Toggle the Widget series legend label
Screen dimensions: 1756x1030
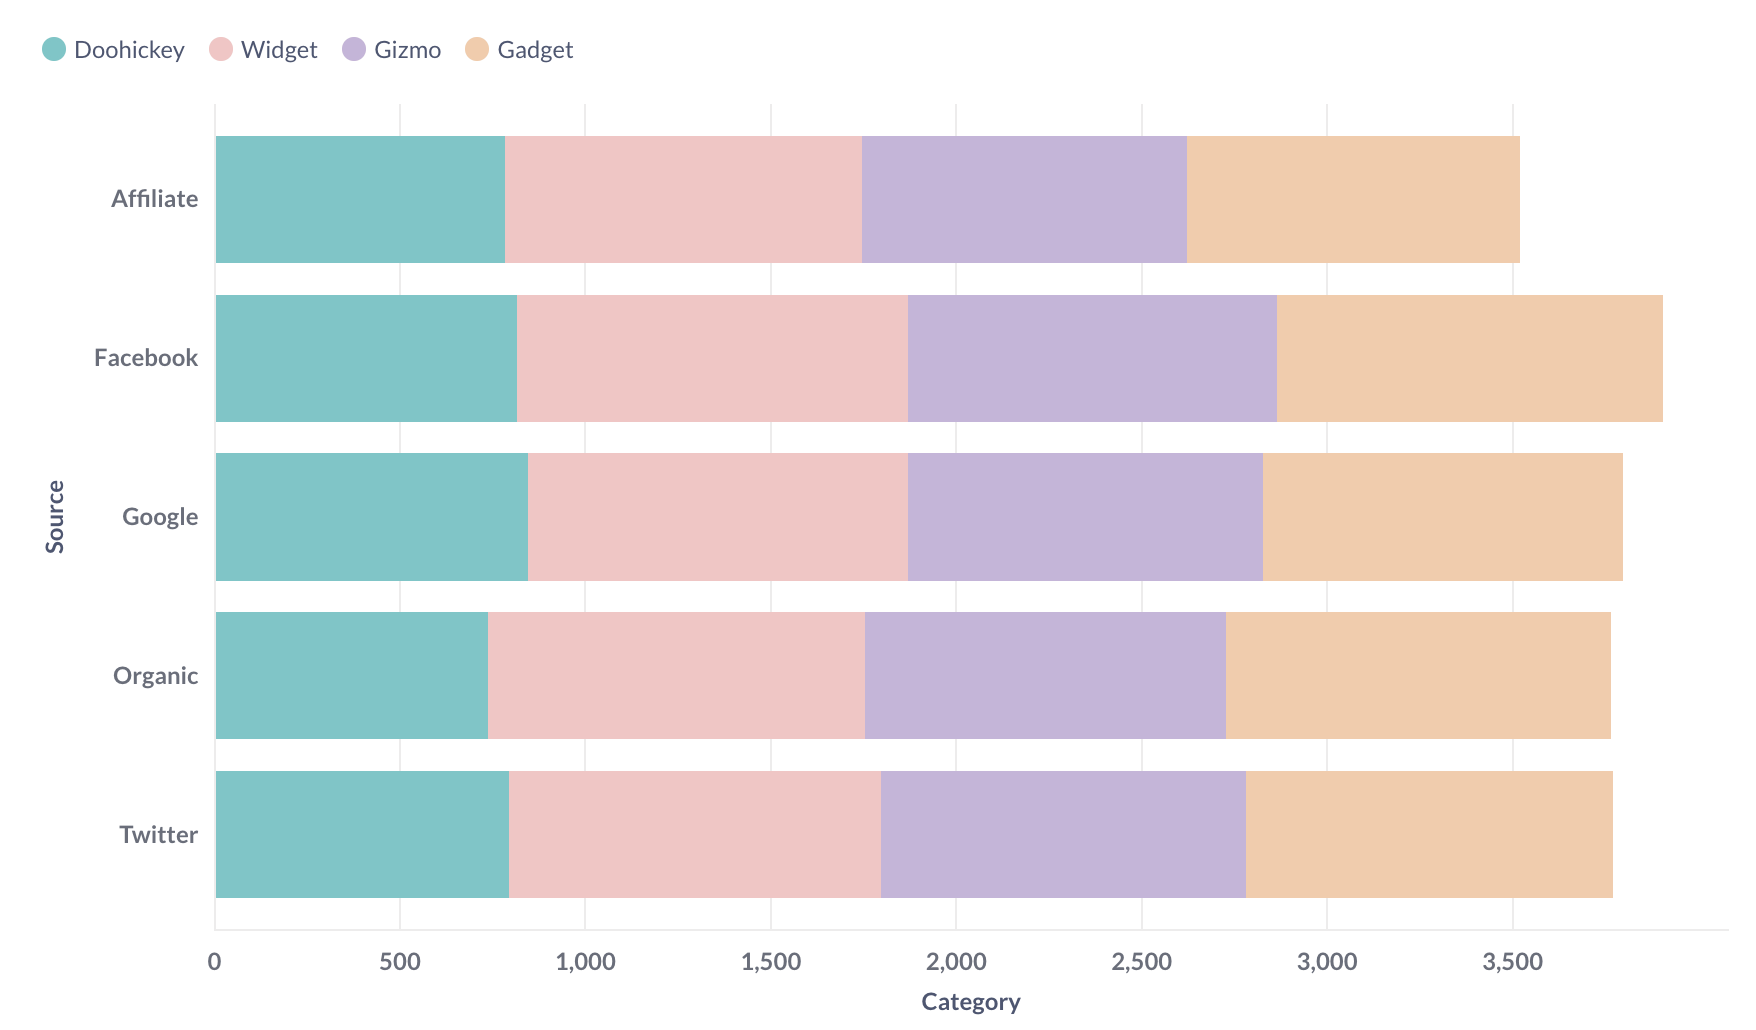coord(279,50)
